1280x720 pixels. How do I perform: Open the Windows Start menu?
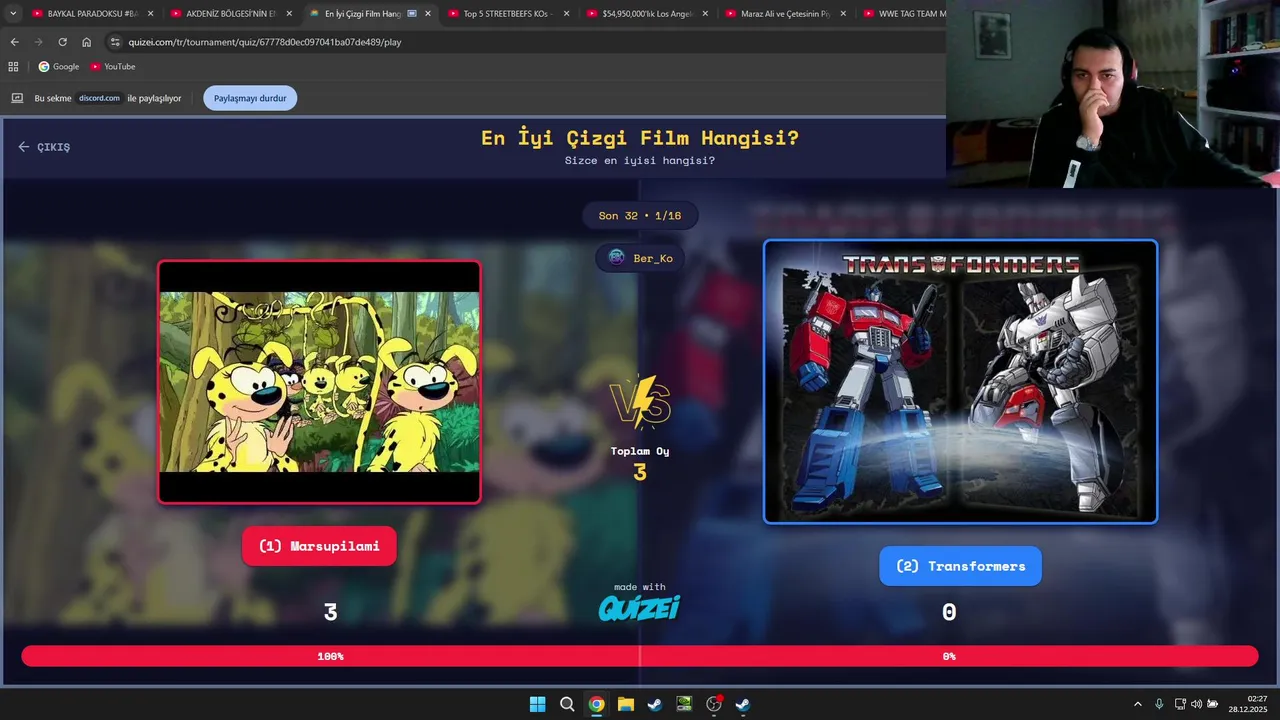(537, 704)
